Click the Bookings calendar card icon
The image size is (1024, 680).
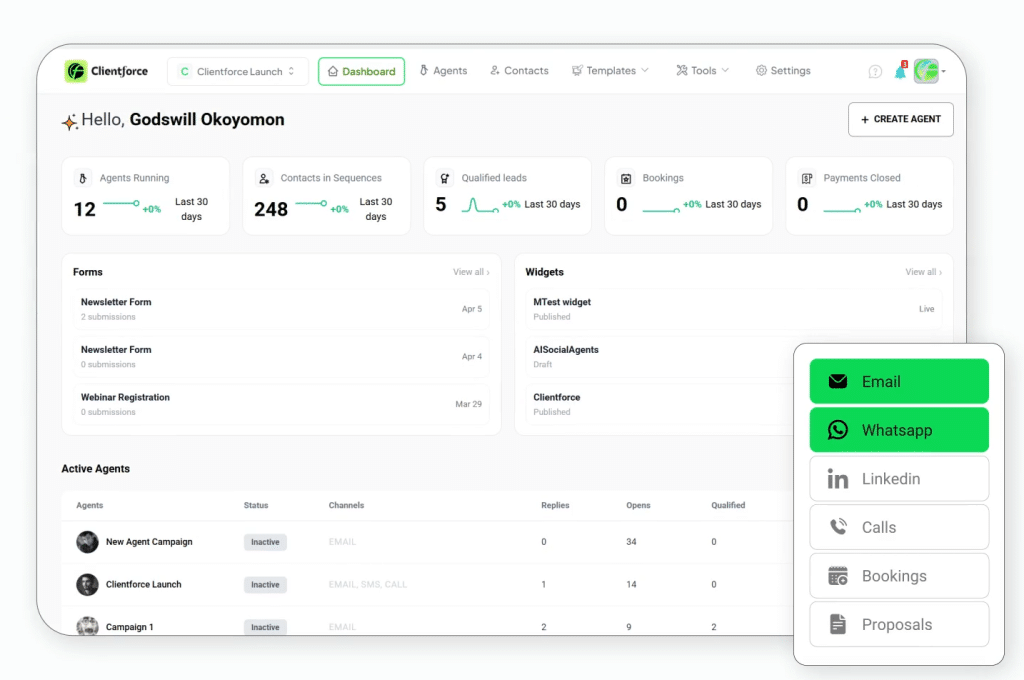point(626,179)
